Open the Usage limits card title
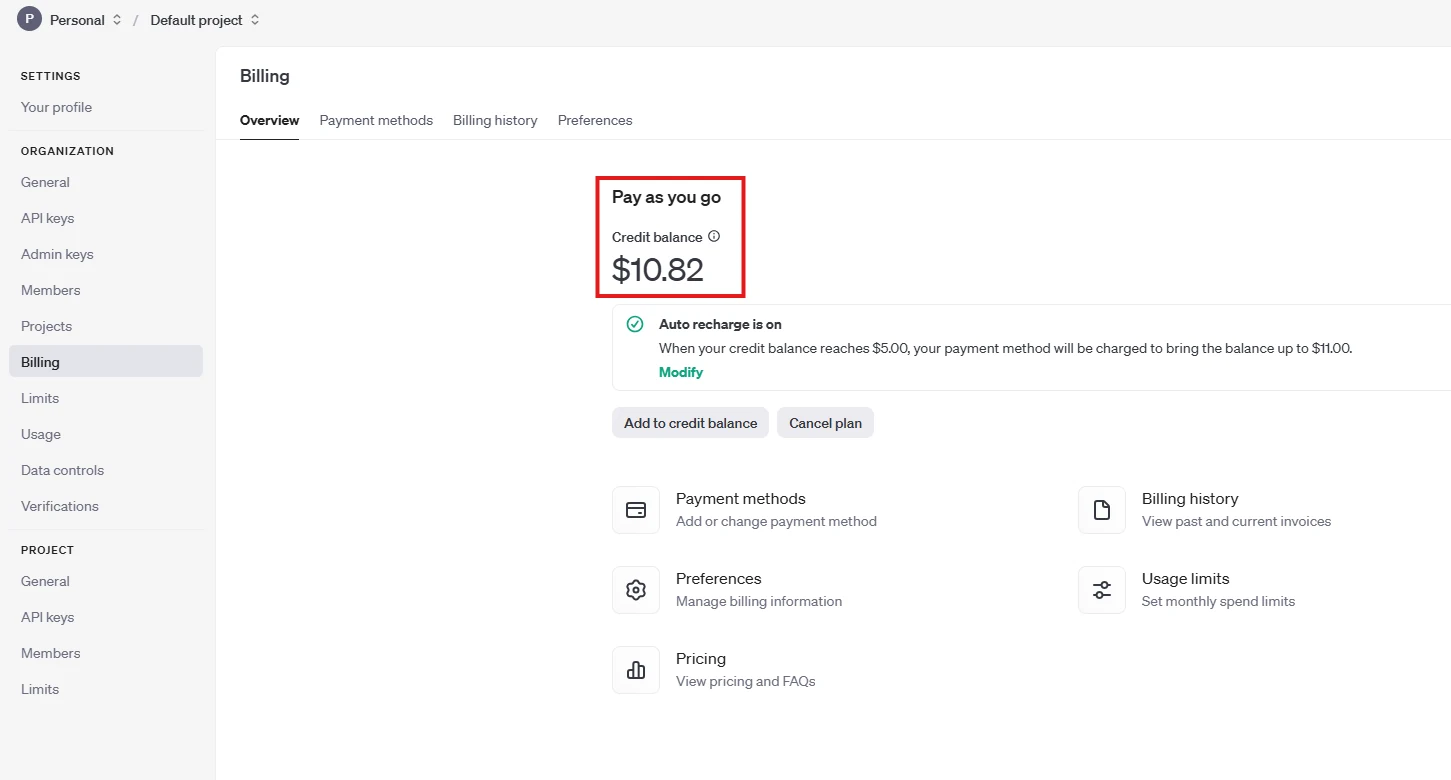 [1185, 579]
